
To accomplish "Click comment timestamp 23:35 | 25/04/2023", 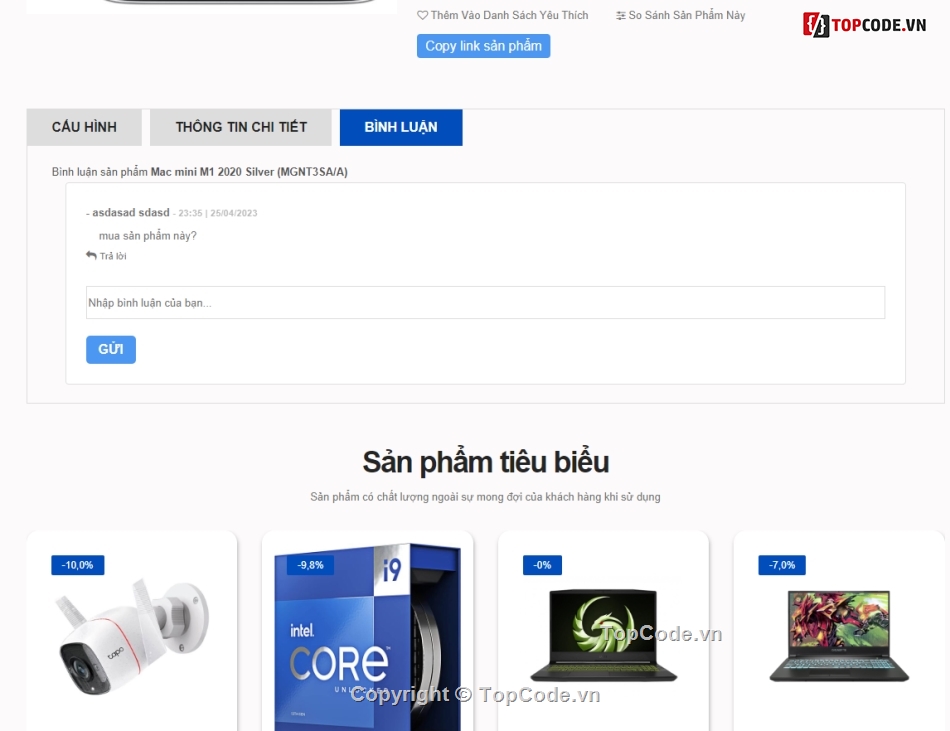I will click(x=218, y=213).
